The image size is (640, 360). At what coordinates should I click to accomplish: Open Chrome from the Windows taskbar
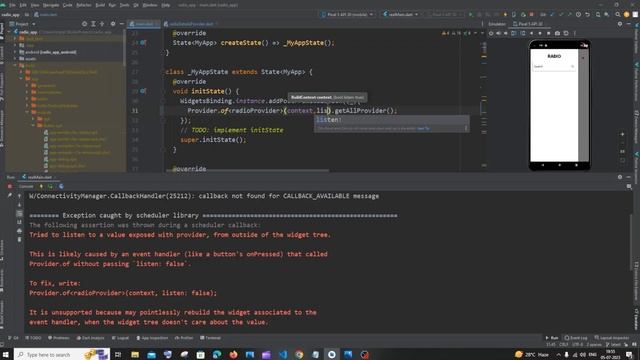click(299, 355)
